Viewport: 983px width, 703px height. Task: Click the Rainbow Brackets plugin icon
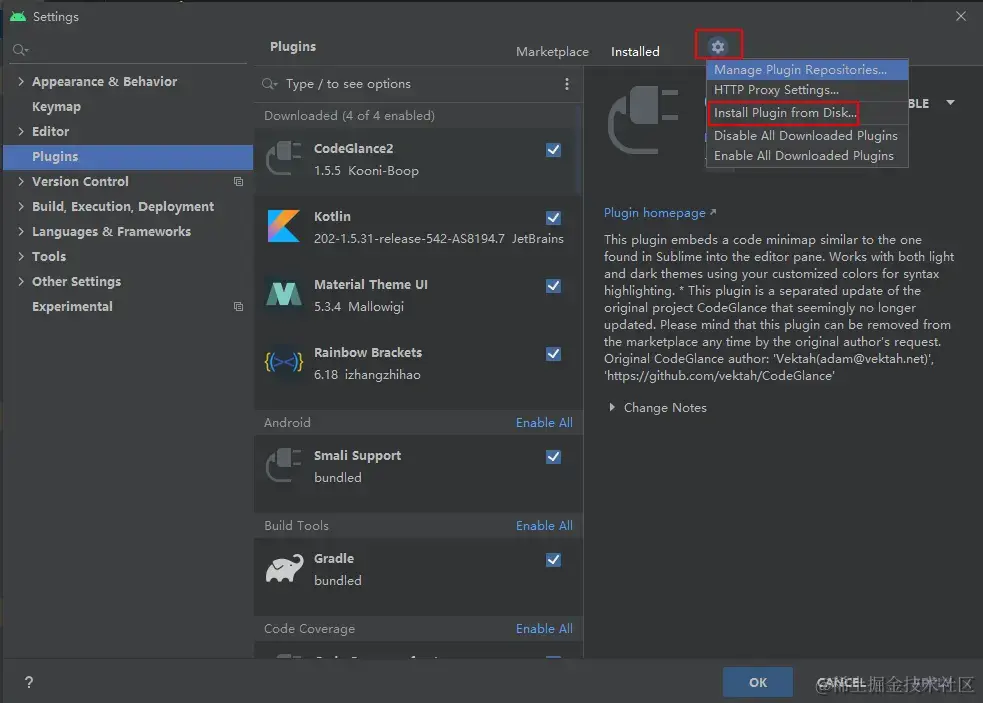tap(284, 362)
